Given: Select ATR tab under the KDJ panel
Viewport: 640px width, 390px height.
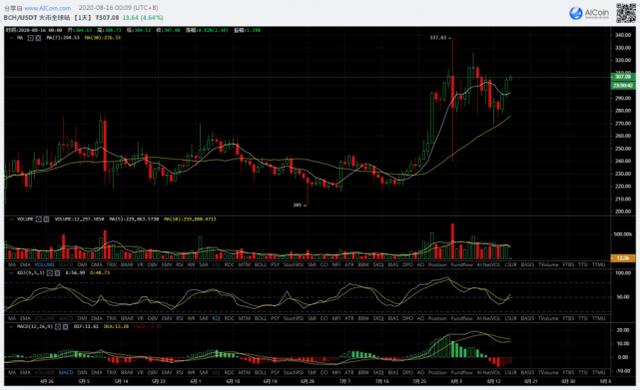Looking at the screenshot, I should 349,318.
